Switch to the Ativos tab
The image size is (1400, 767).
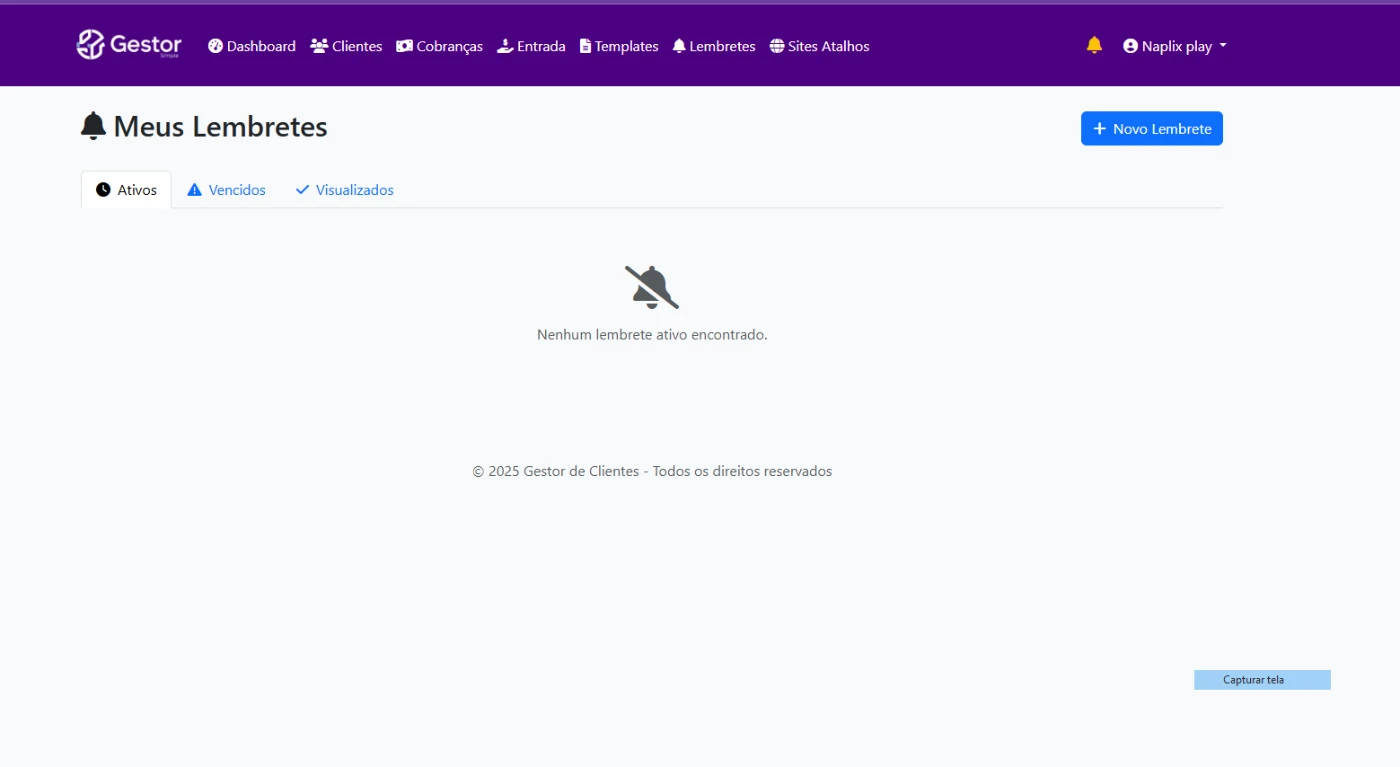(x=126, y=190)
